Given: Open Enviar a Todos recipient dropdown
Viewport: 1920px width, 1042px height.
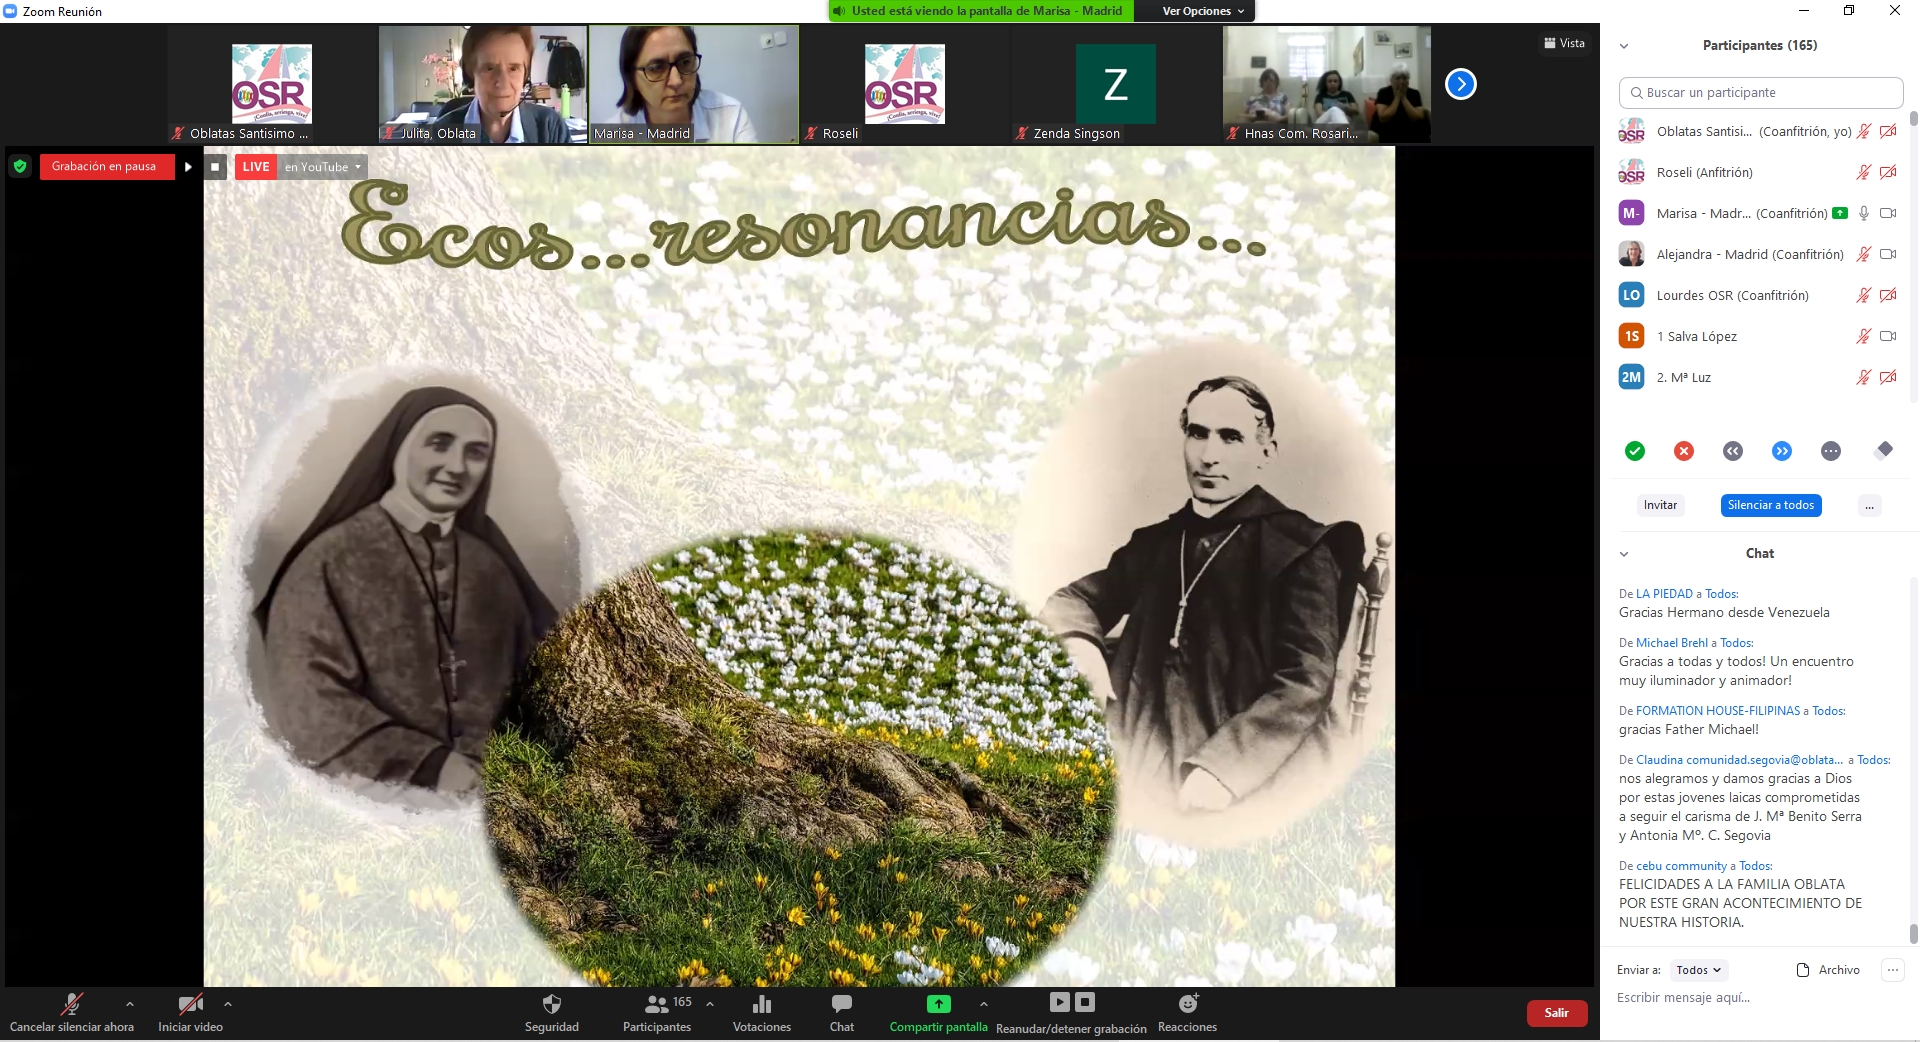Looking at the screenshot, I should pyautogui.click(x=1699, y=970).
